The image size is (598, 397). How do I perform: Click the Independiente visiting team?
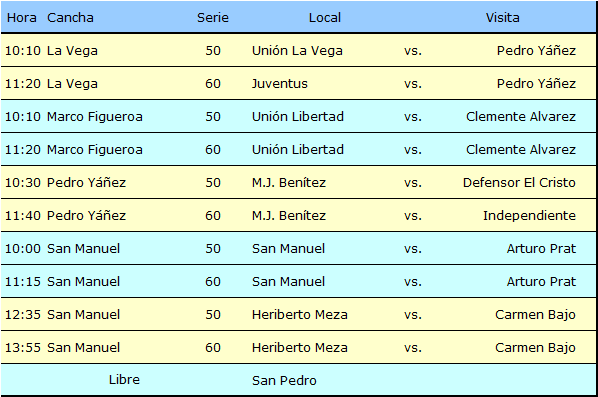(x=529, y=215)
